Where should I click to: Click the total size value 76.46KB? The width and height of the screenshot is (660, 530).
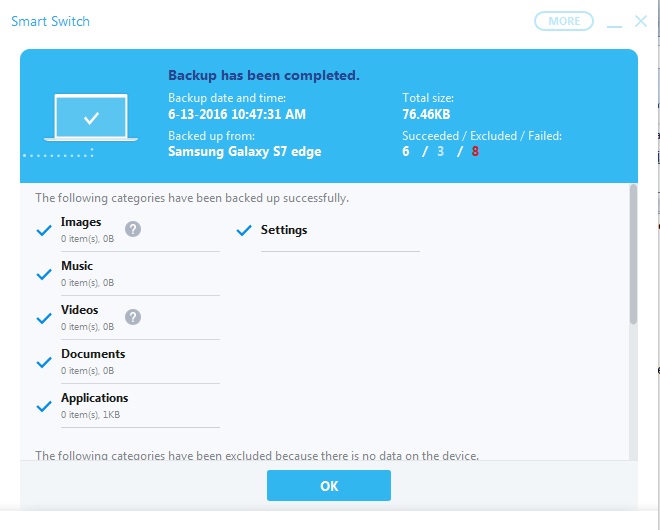click(x=426, y=114)
